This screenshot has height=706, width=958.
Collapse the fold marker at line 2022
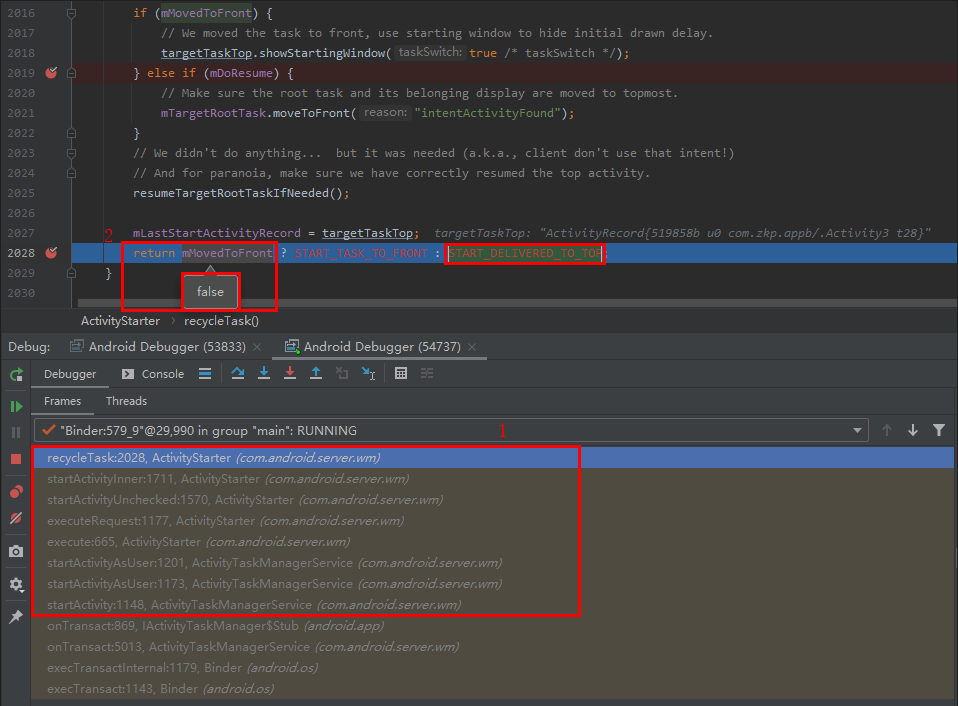coord(71,133)
